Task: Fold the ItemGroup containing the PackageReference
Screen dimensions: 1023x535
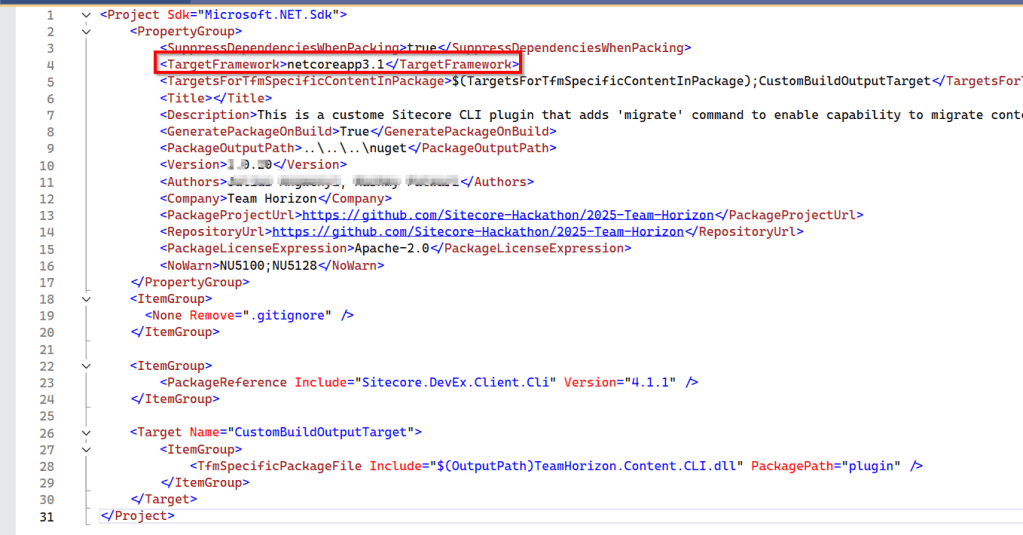Action: [x=86, y=366]
